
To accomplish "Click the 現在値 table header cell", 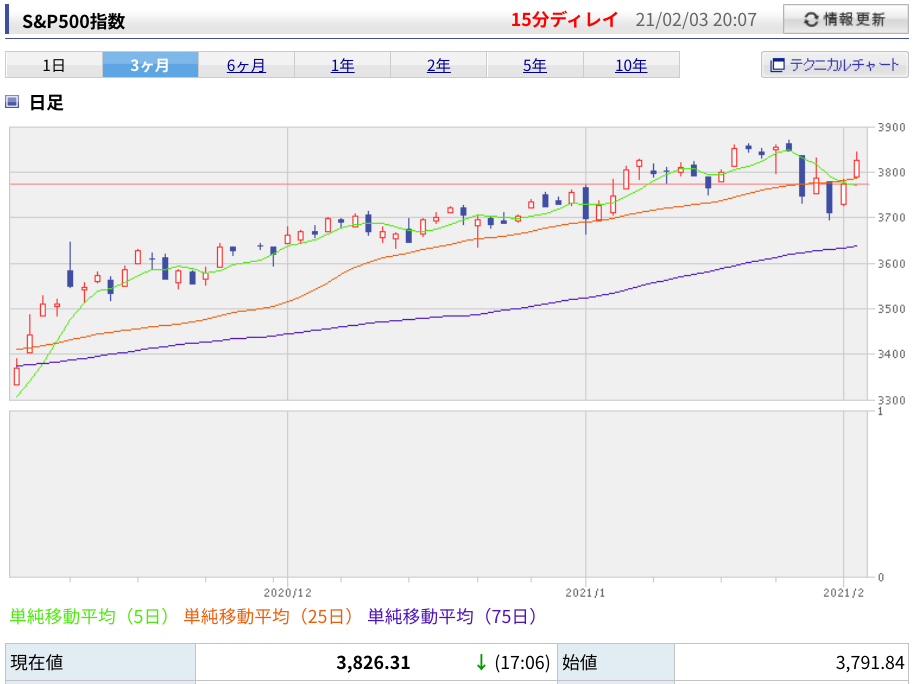I will pyautogui.click(x=100, y=663).
